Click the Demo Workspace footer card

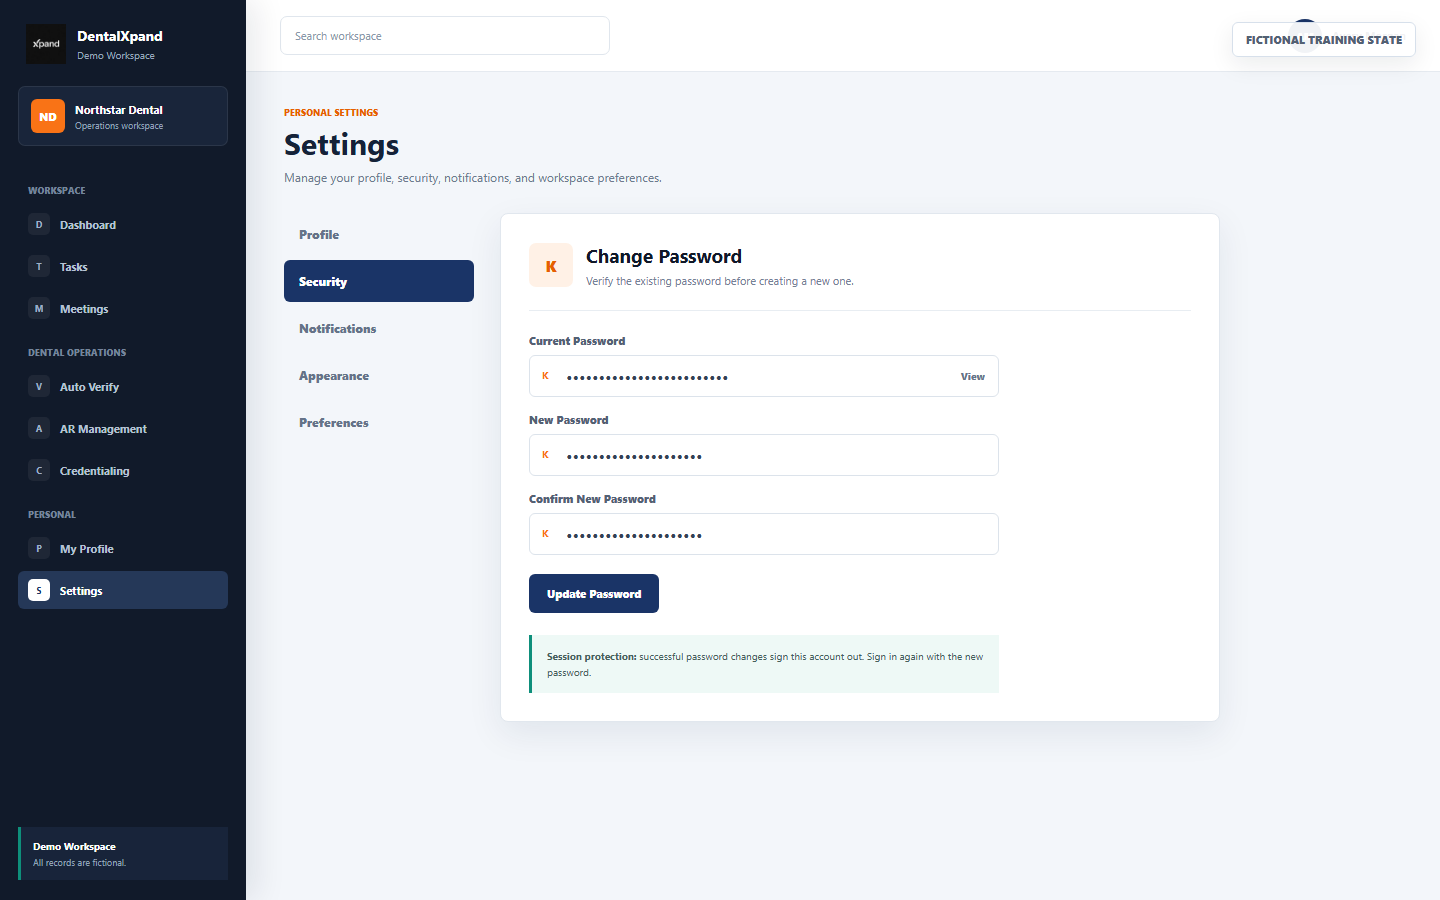coord(123,854)
